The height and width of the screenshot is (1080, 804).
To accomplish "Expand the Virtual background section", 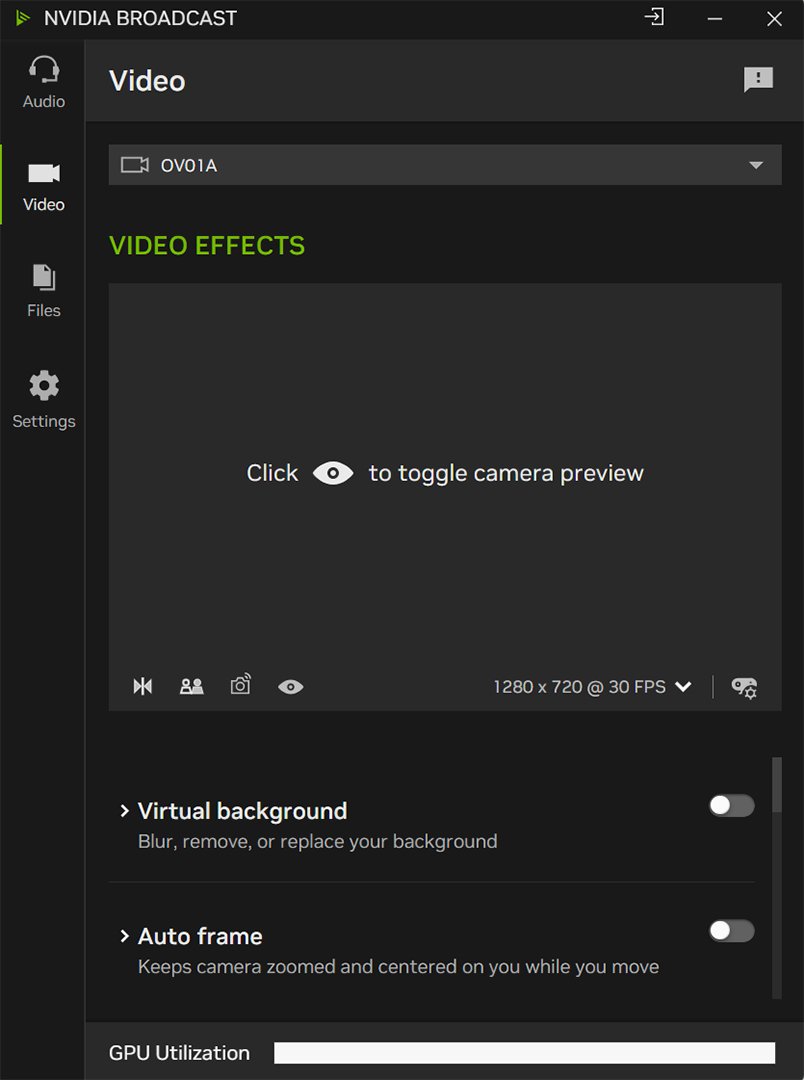I will [x=125, y=811].
